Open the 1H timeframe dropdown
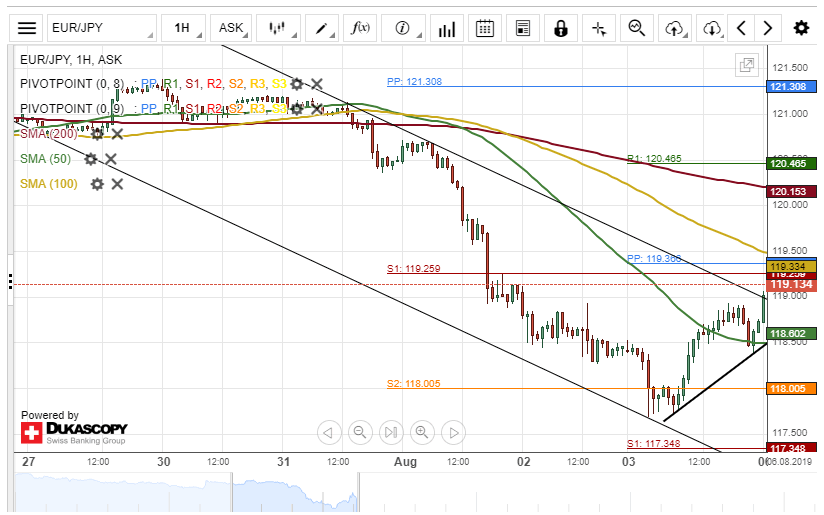Screen dimensions: 824x515 pos(183,28)
